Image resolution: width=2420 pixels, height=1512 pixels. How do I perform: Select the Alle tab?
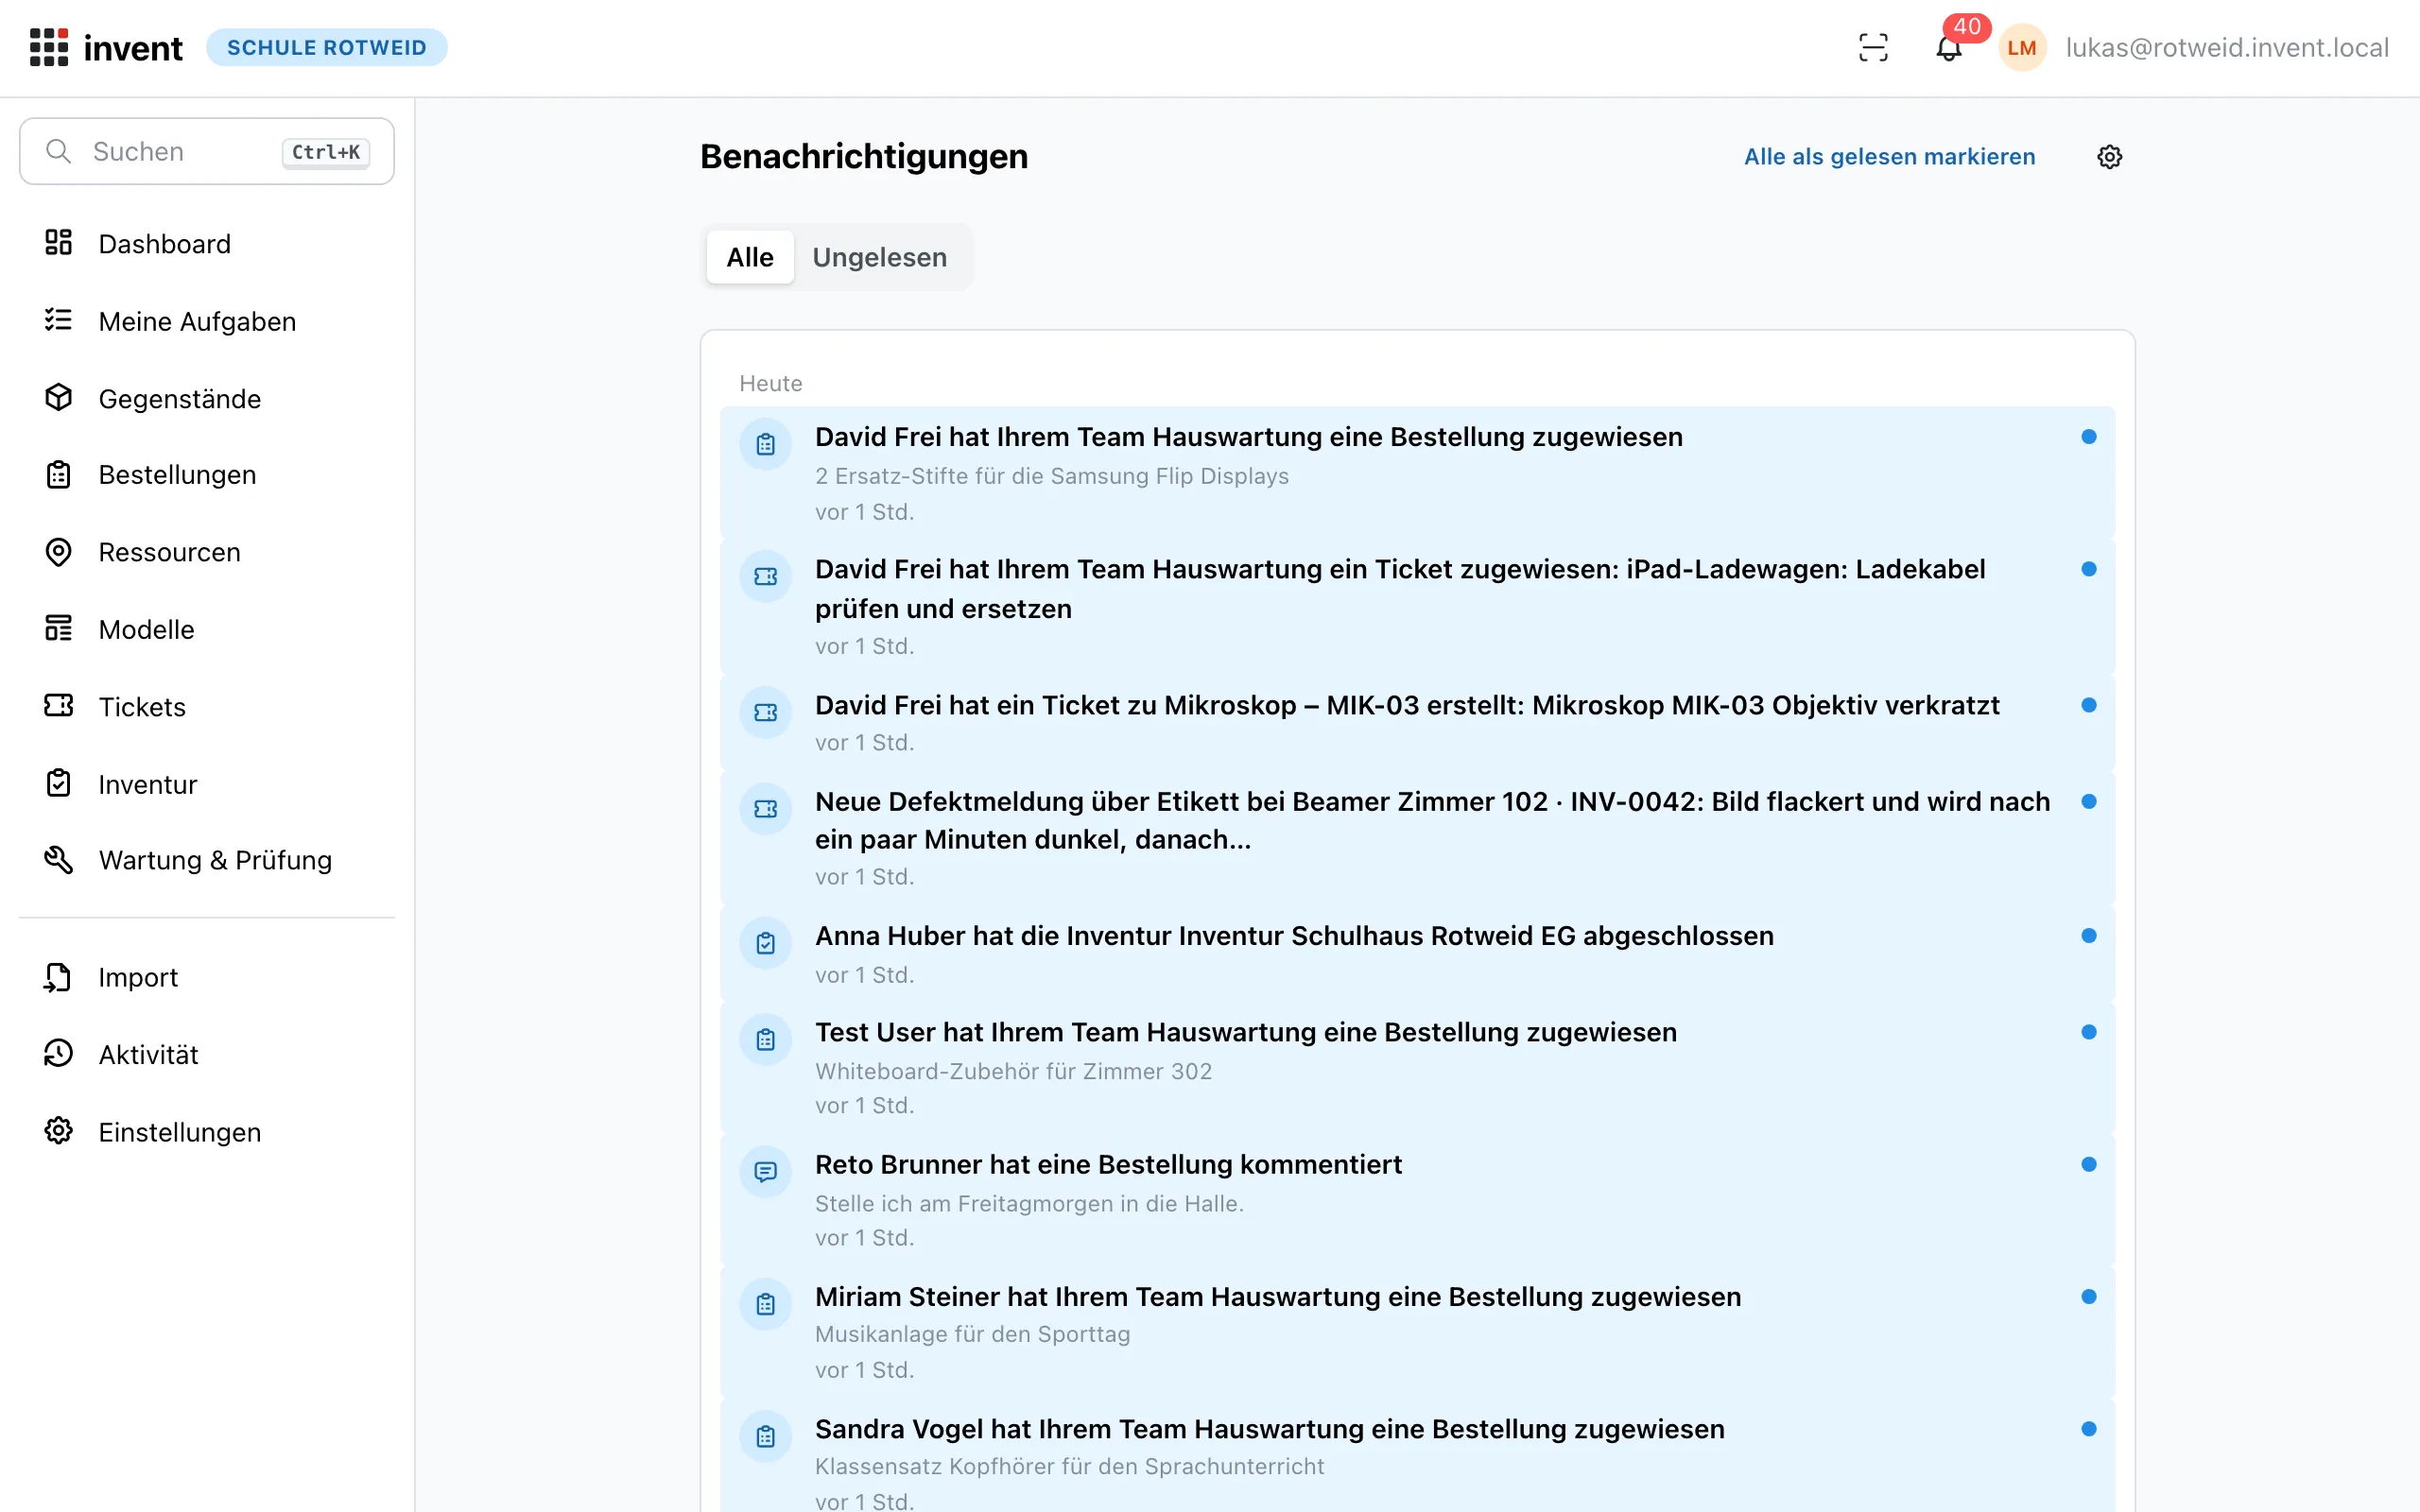tap(750, 257)
